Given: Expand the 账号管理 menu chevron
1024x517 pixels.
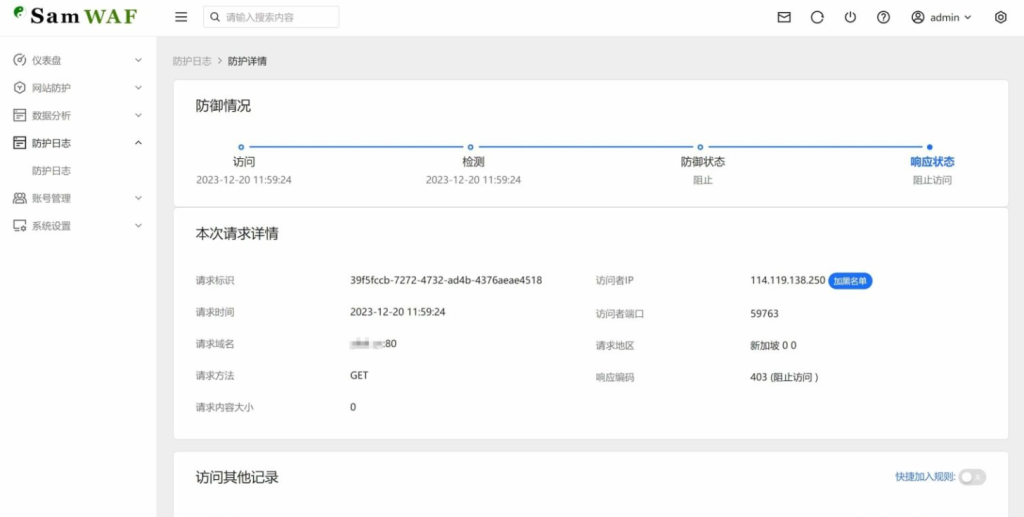Looking at the screenshot, I should click(x=138, y=198).
